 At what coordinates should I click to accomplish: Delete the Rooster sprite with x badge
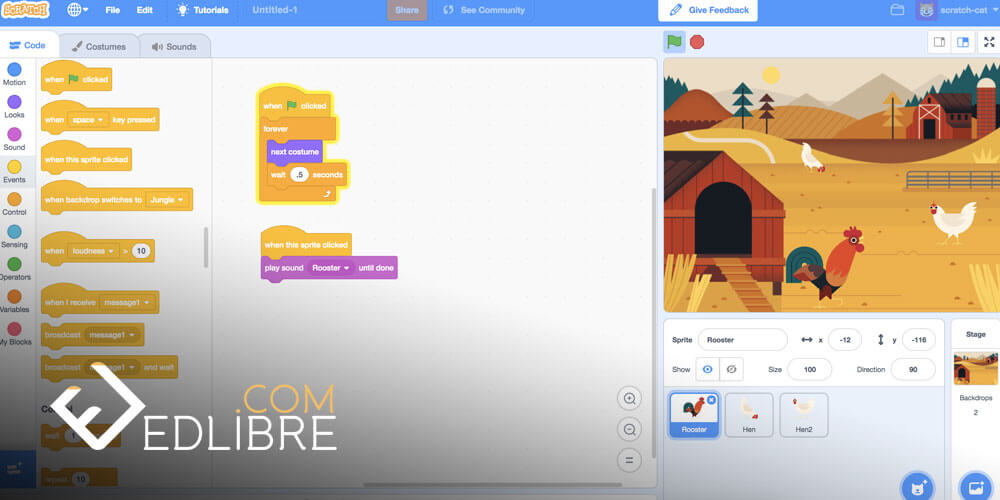click(x=711, y=400)
